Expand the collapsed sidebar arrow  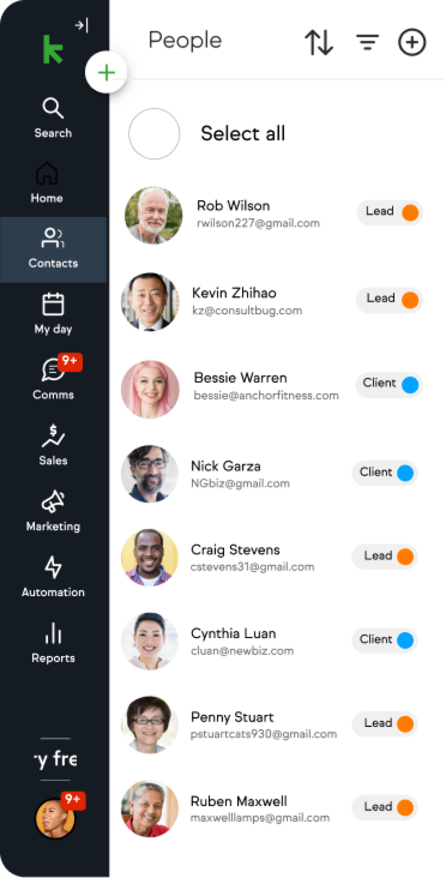[x=82, y=25]
